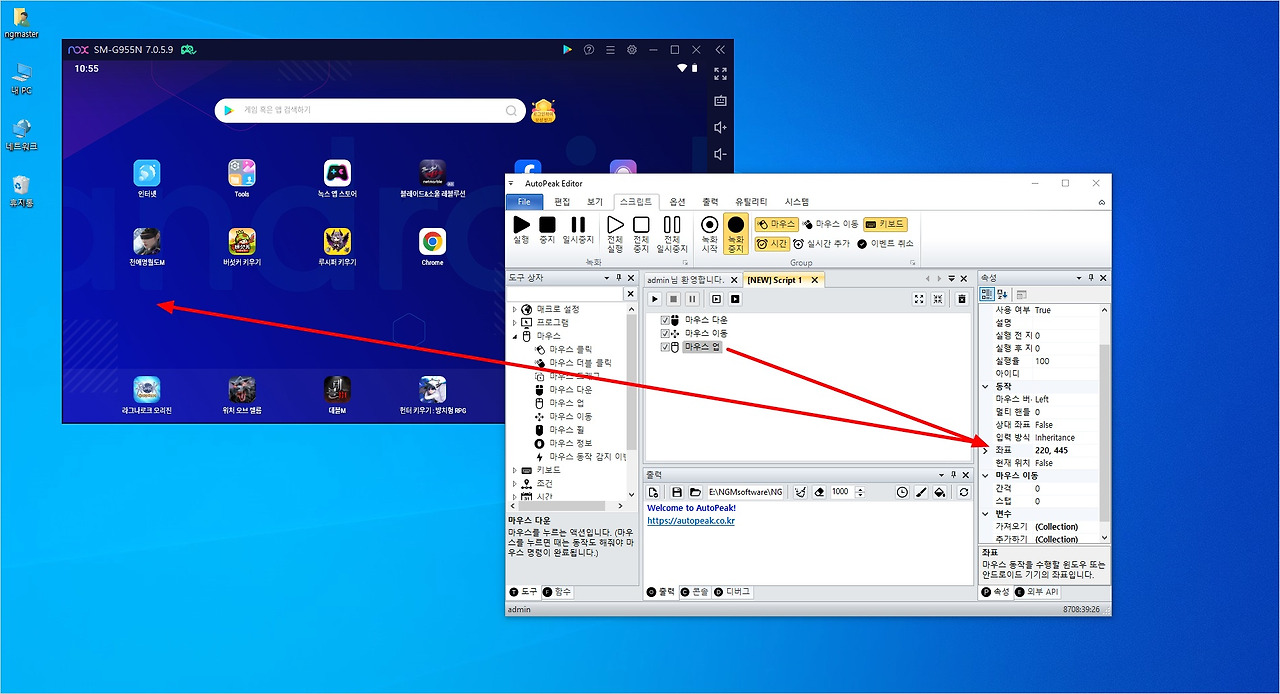Toggle the 마우스 이동 recording option
This screenshot has width=1280, height=694.
click(830, 225)
